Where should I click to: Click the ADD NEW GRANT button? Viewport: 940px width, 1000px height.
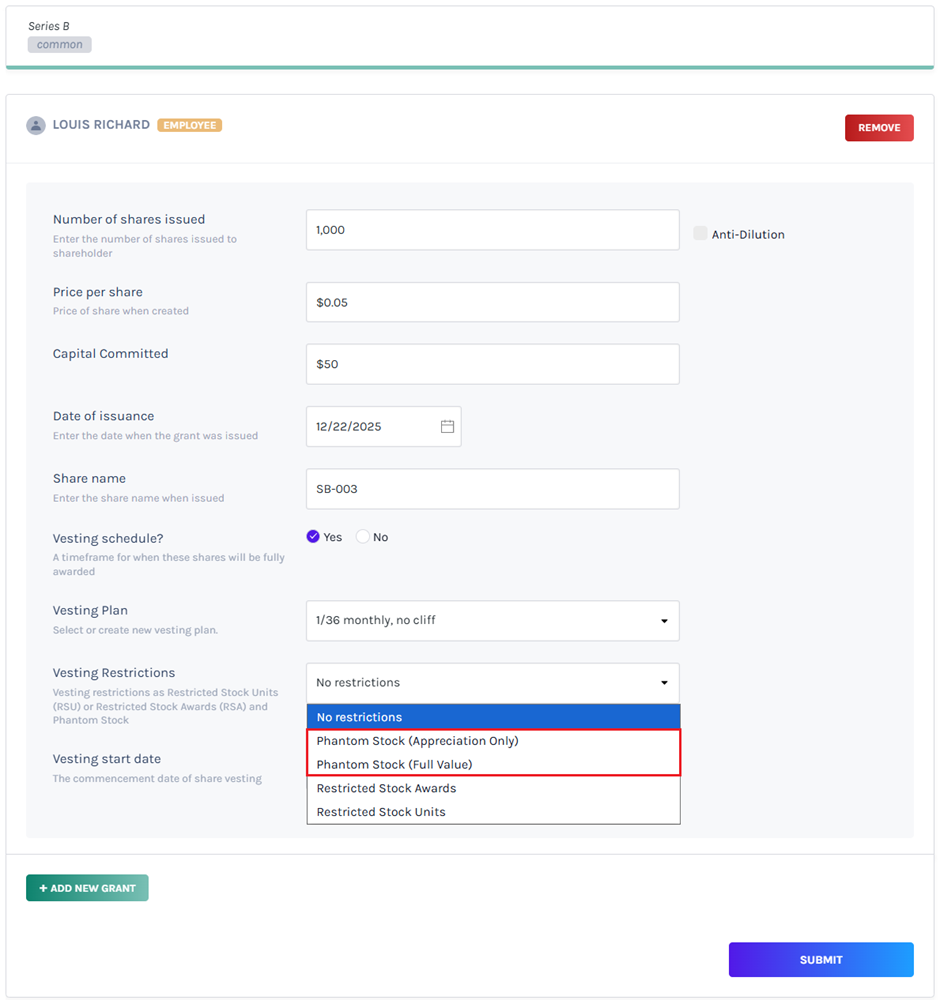[x=87, y=887]
